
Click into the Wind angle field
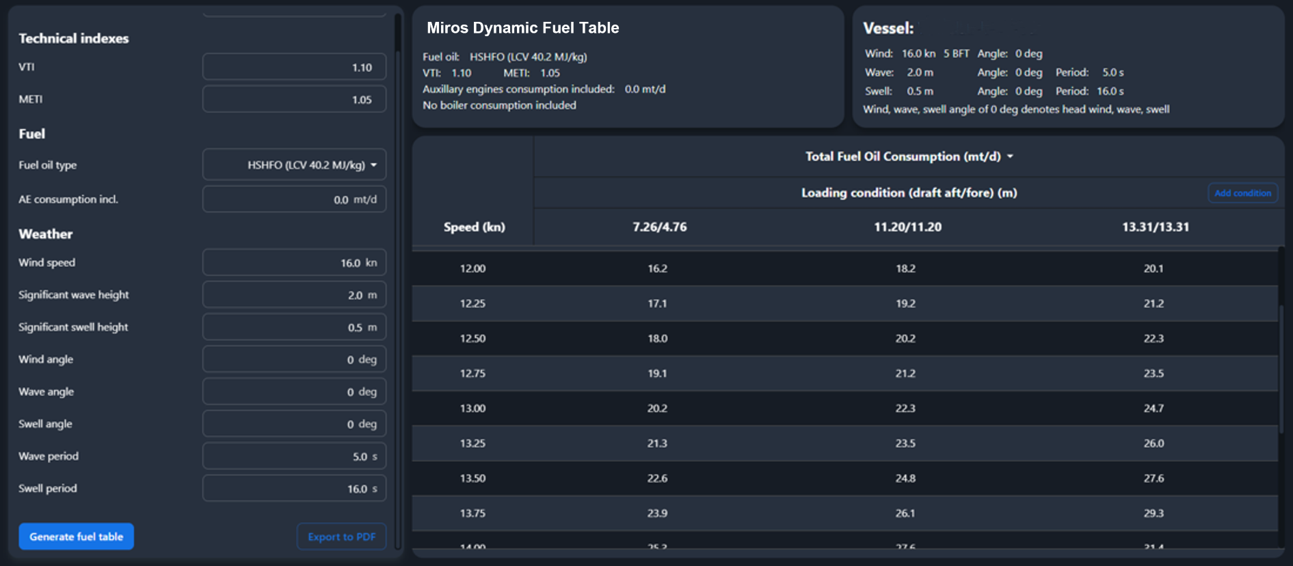click(x=294, y=360)
